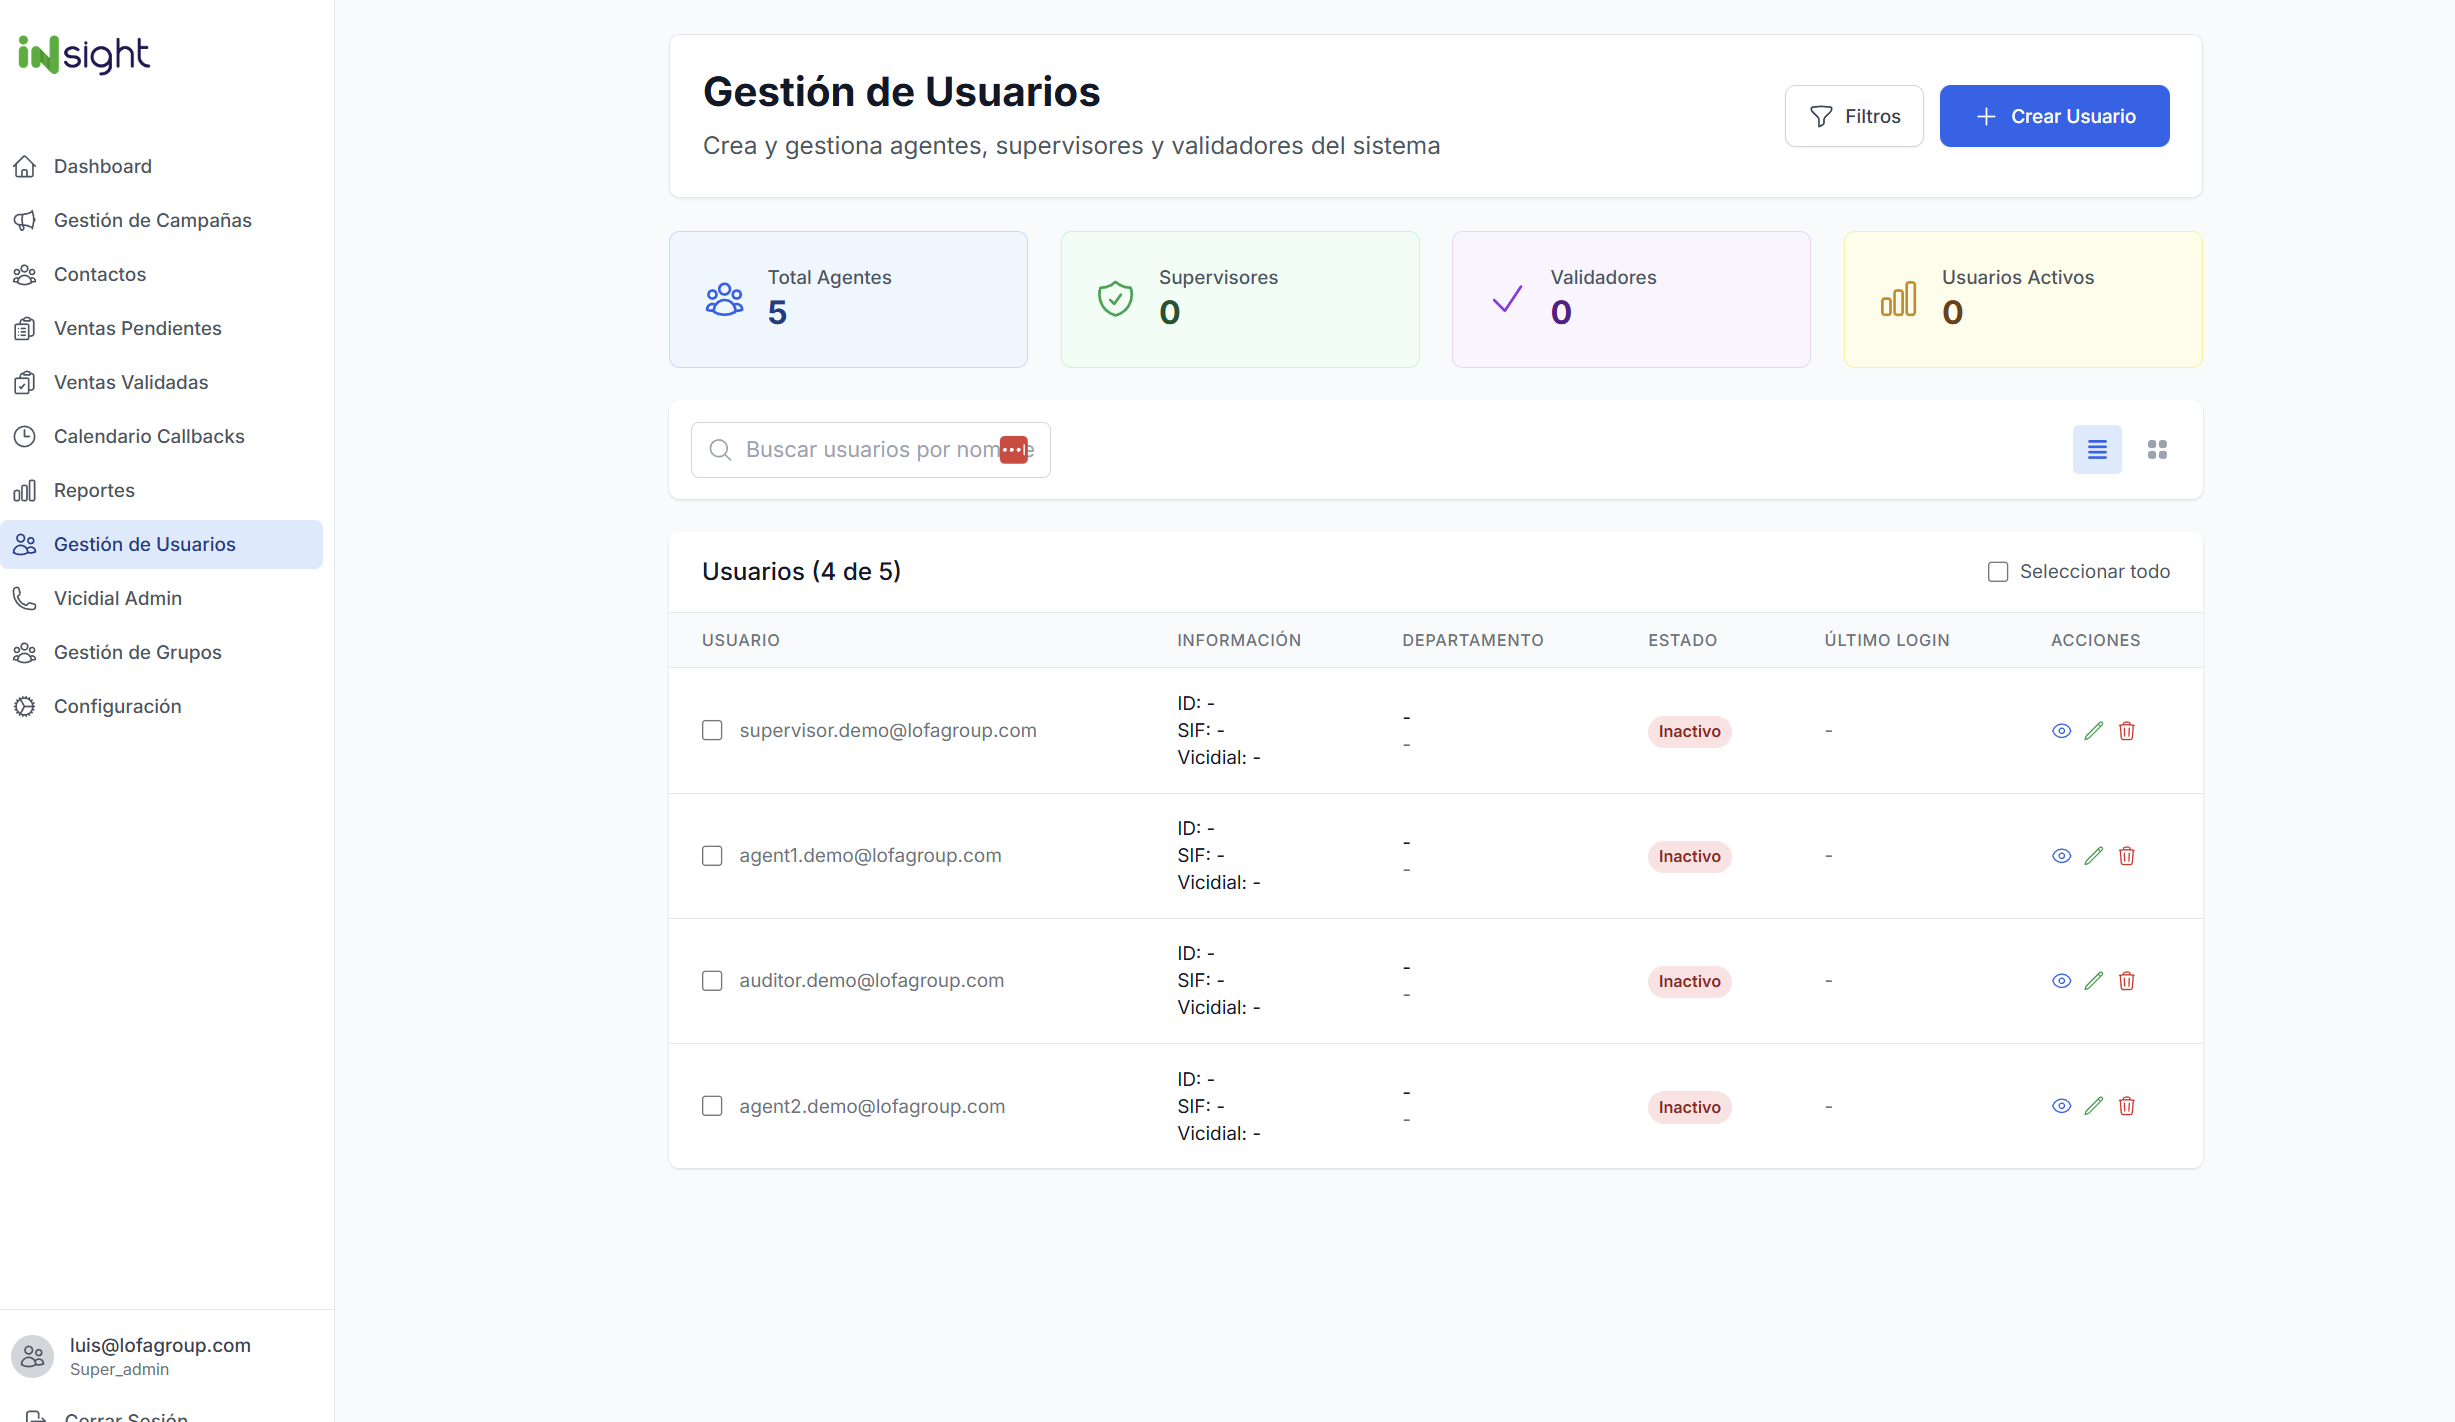Screen dimensions: 2455x1422
Task: Select the Reportes chart icon in sidebar
Action: tap(25, 490)
